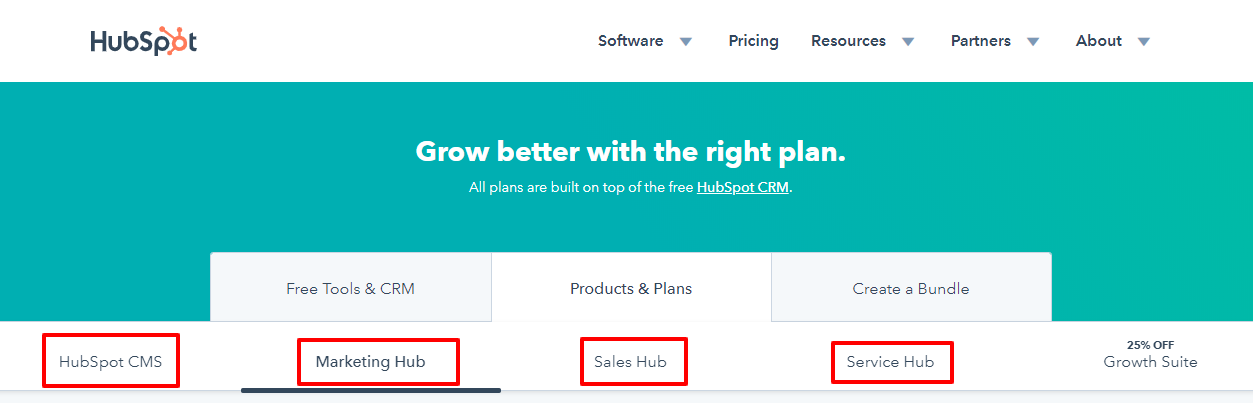Expand the arrow beside About
Viewport: 1253px width, 403px height.
point(1144,42)
